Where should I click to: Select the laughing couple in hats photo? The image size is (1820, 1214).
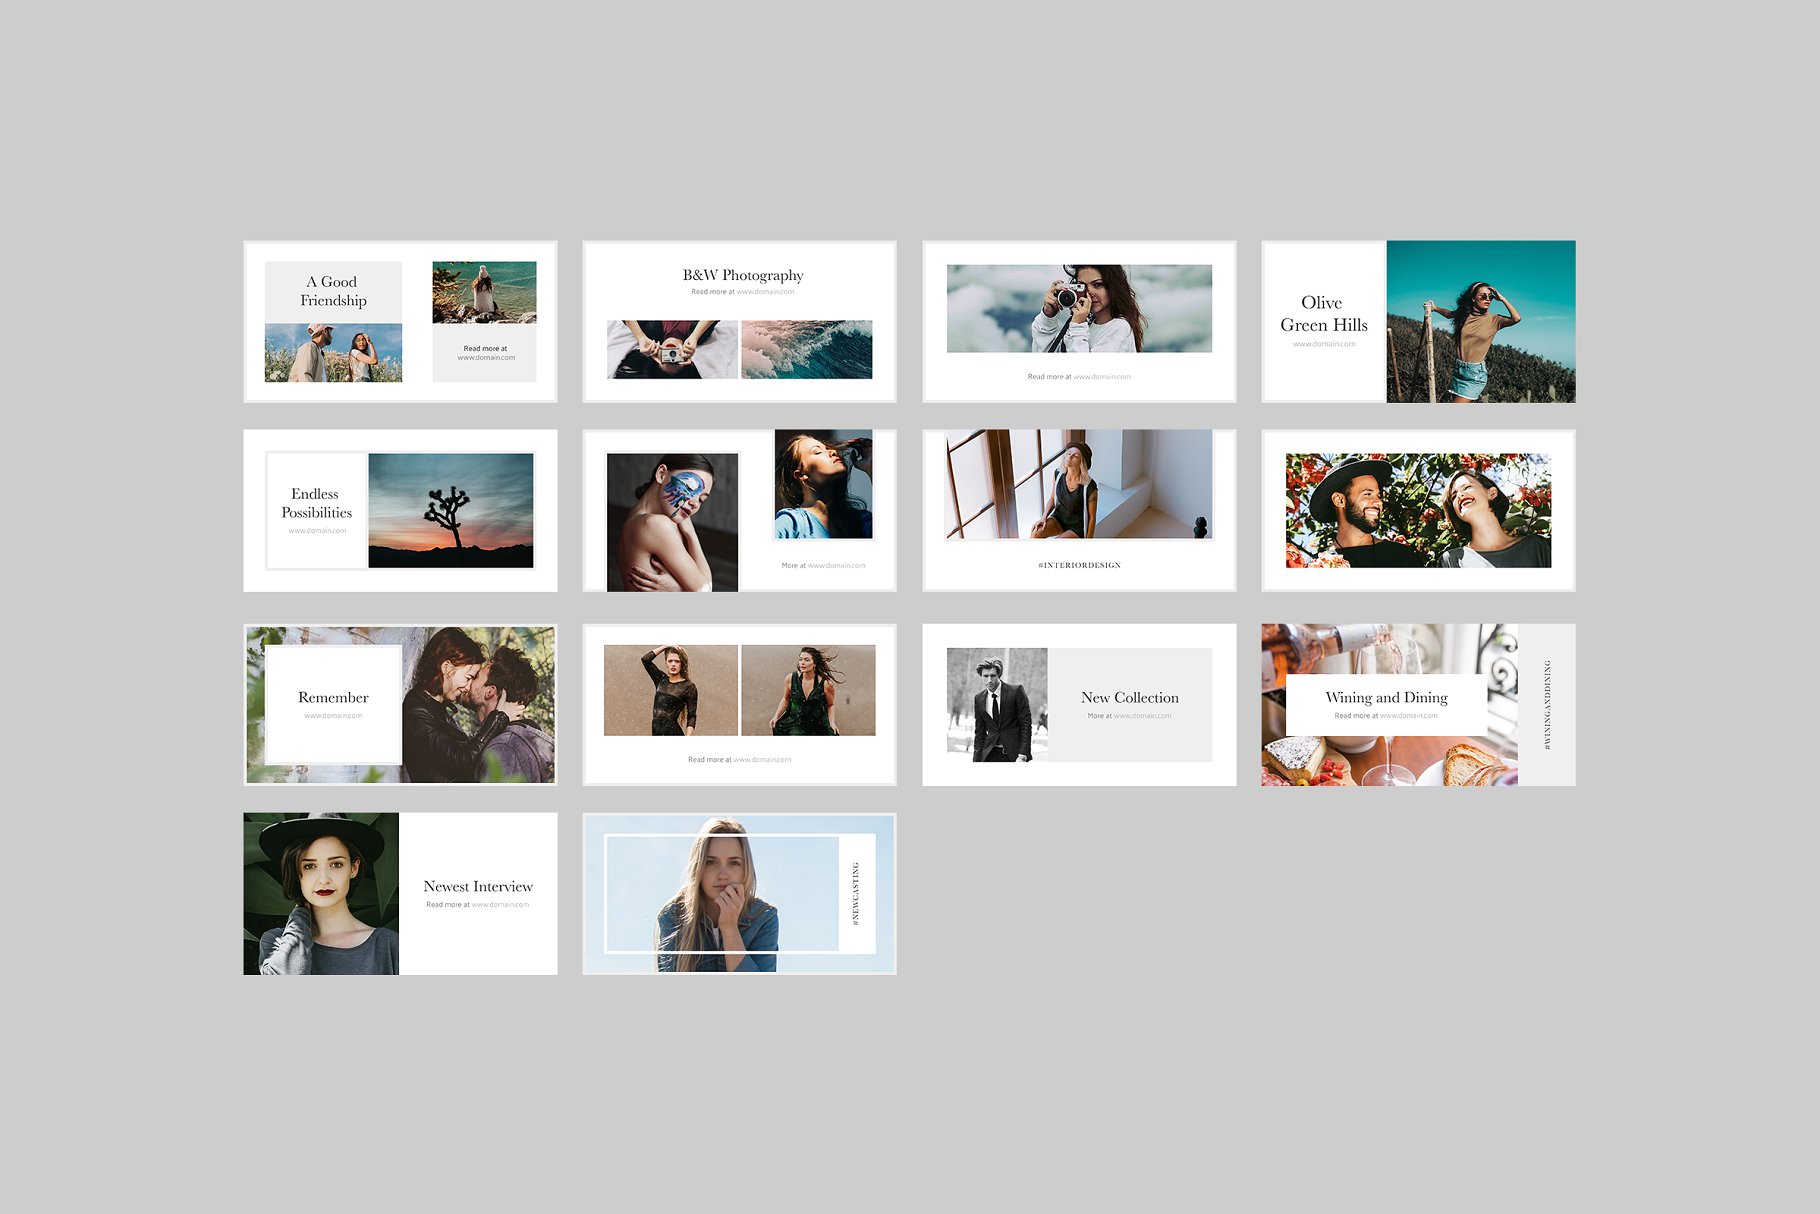(x=1417, y=510)
